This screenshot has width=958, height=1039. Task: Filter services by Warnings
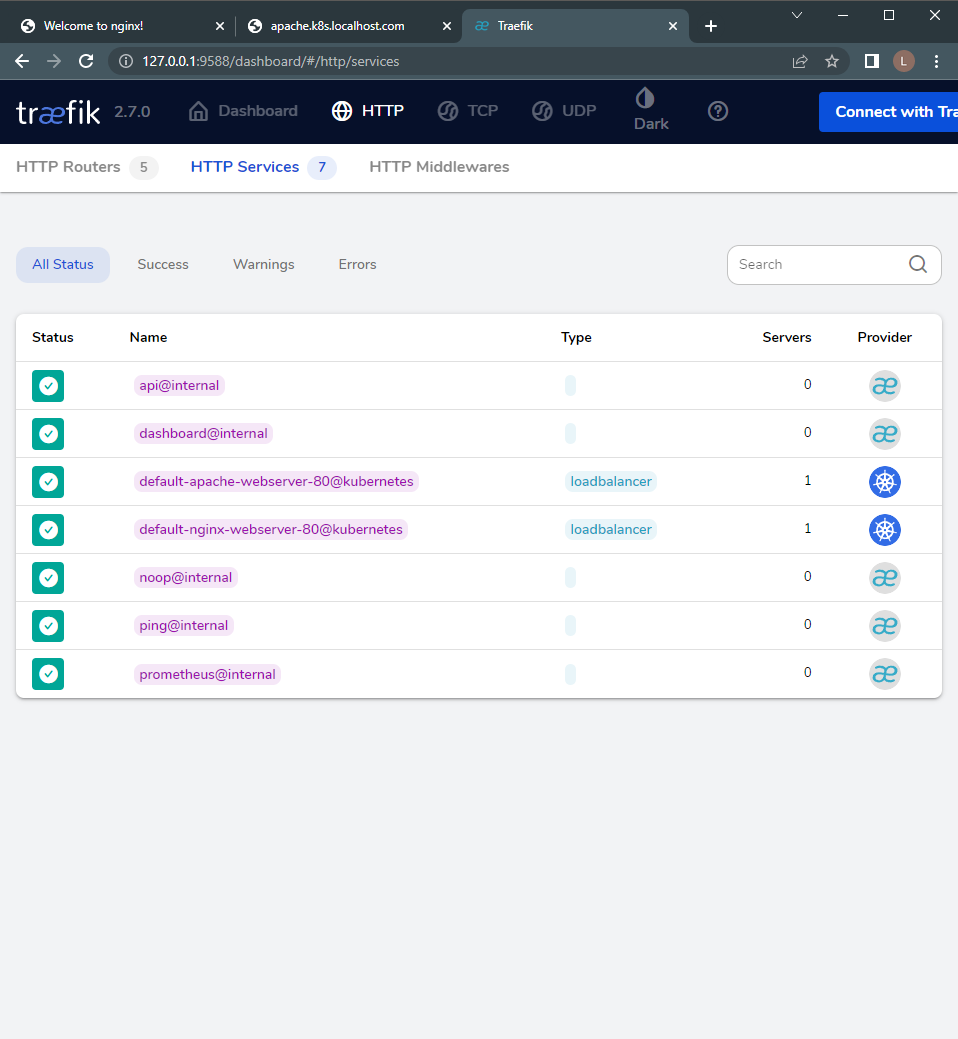tap(264, 264)
